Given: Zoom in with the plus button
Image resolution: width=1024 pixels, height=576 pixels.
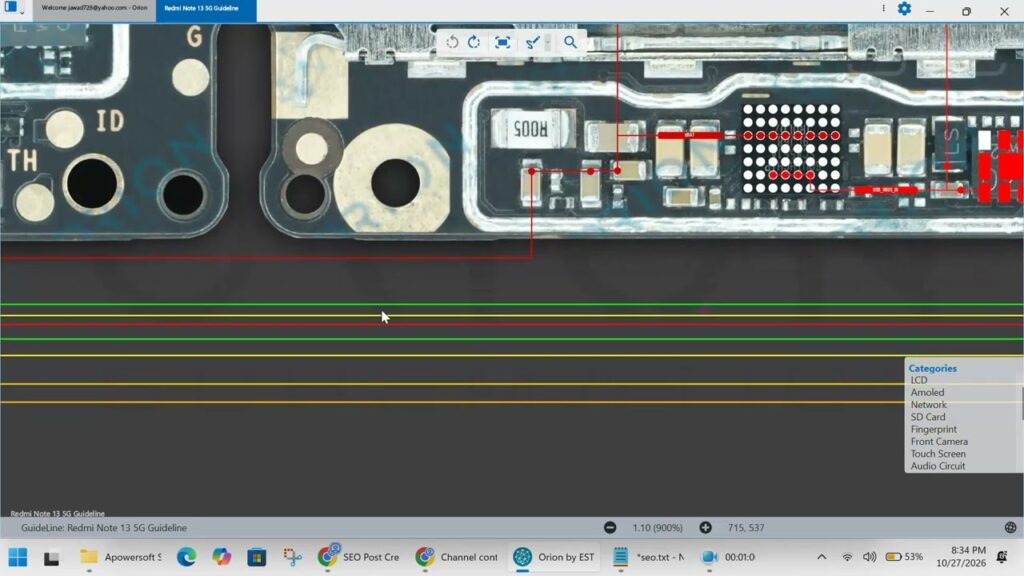Looking at the screenshot, I should pos(705,528).
